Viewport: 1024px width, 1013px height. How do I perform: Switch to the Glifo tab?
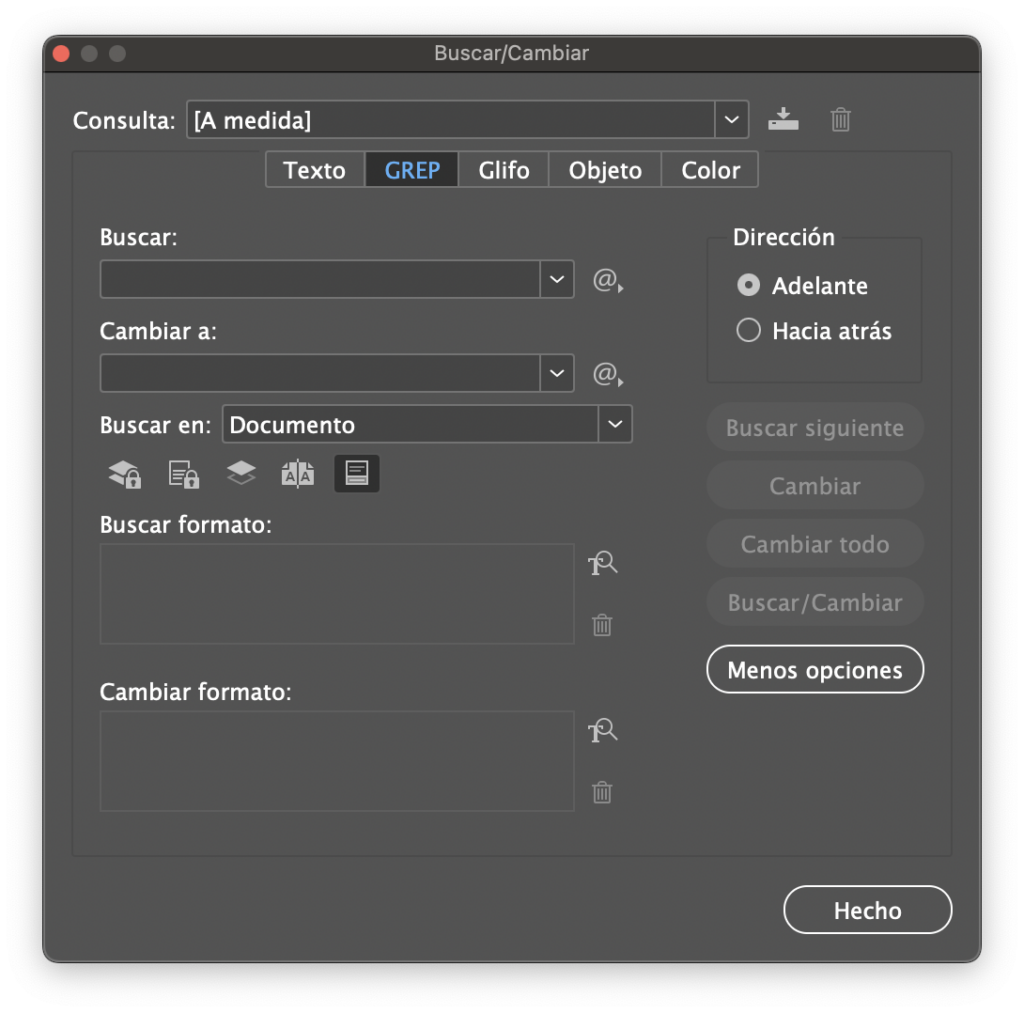tap(504, 170)
